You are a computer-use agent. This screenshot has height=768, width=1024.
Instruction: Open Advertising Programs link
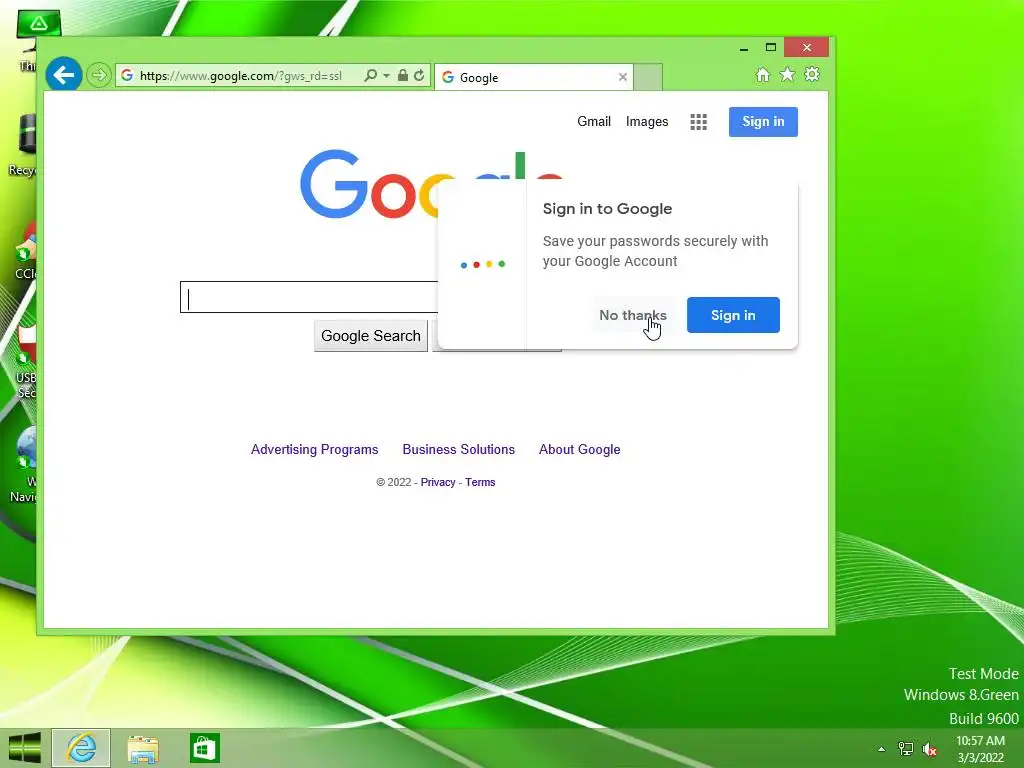(314, 449)
